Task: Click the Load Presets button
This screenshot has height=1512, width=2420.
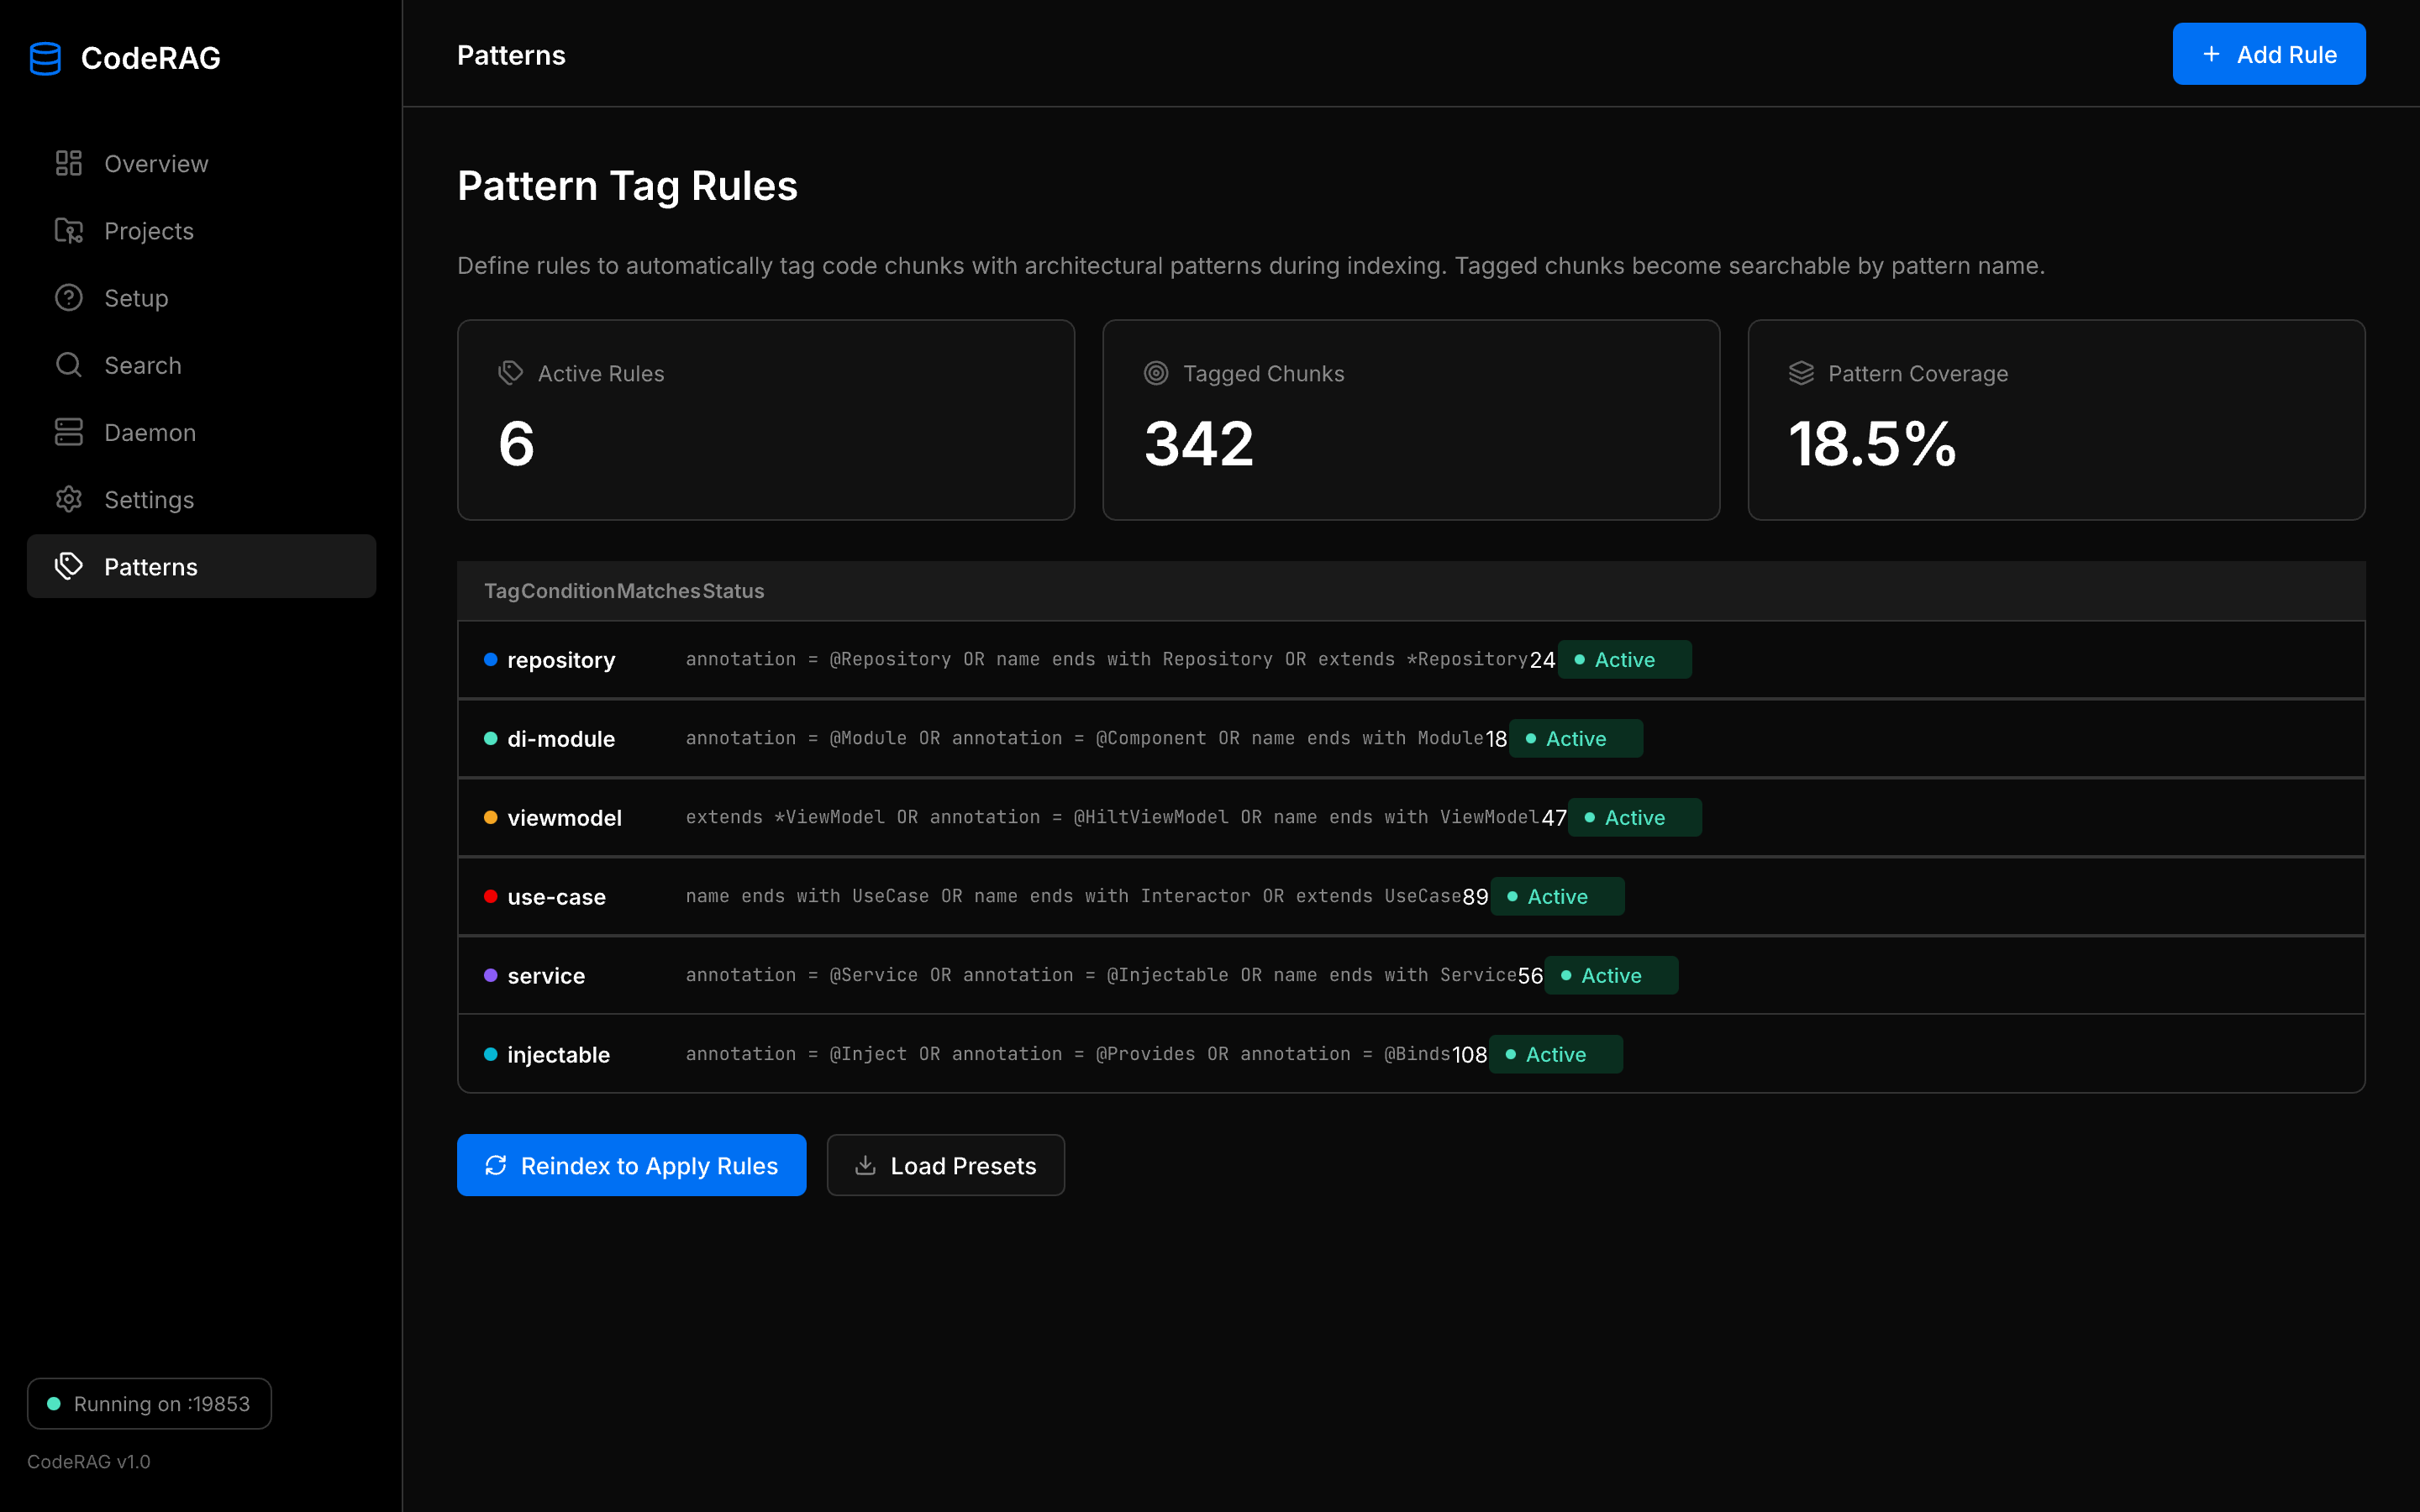Action: pos(945,1165)
